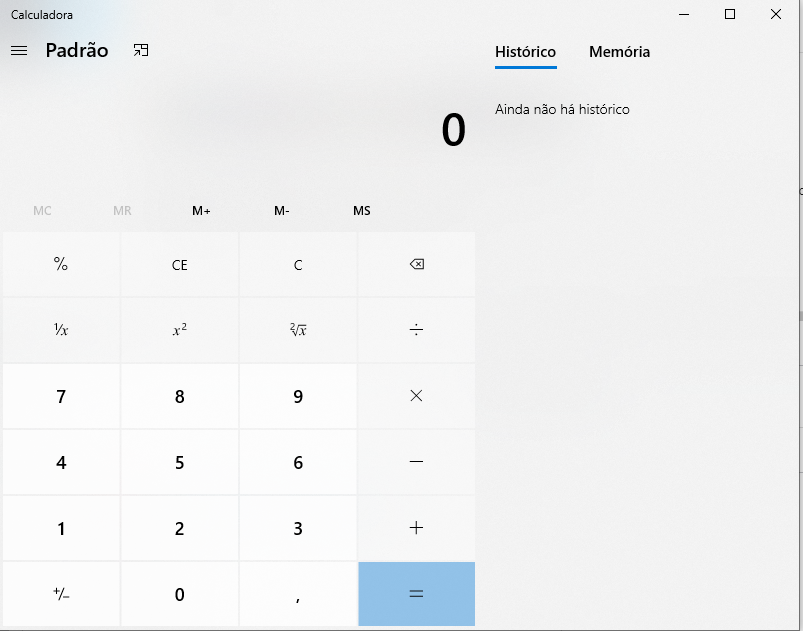Open the navigation hamburger menu
The height and width of the screenshot is (631, 803).
pos(18,51)
